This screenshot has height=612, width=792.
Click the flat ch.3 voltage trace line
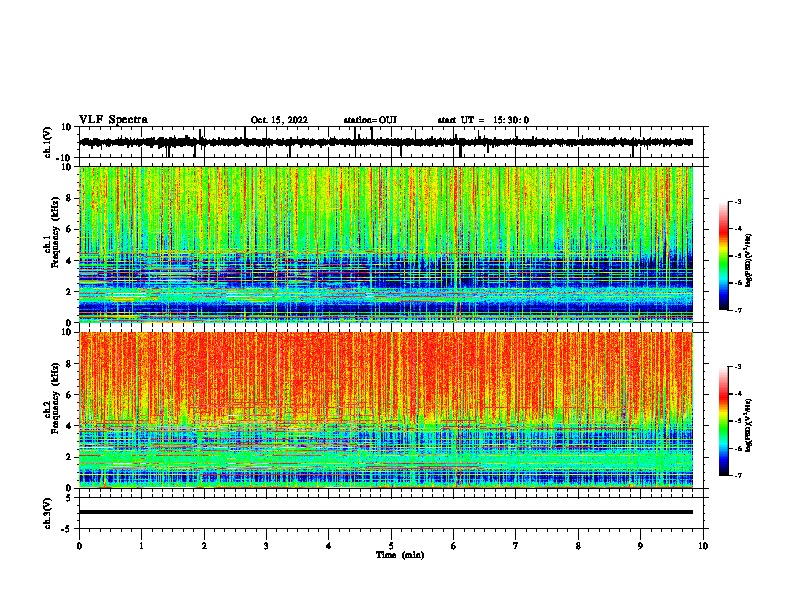pyautogui.click(x=386, y=512)
